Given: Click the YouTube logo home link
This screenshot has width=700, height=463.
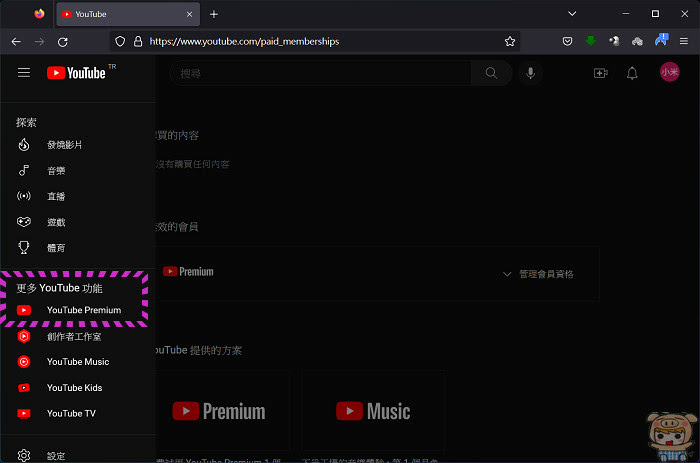Looking at the screenshot, I should [76, 73].
